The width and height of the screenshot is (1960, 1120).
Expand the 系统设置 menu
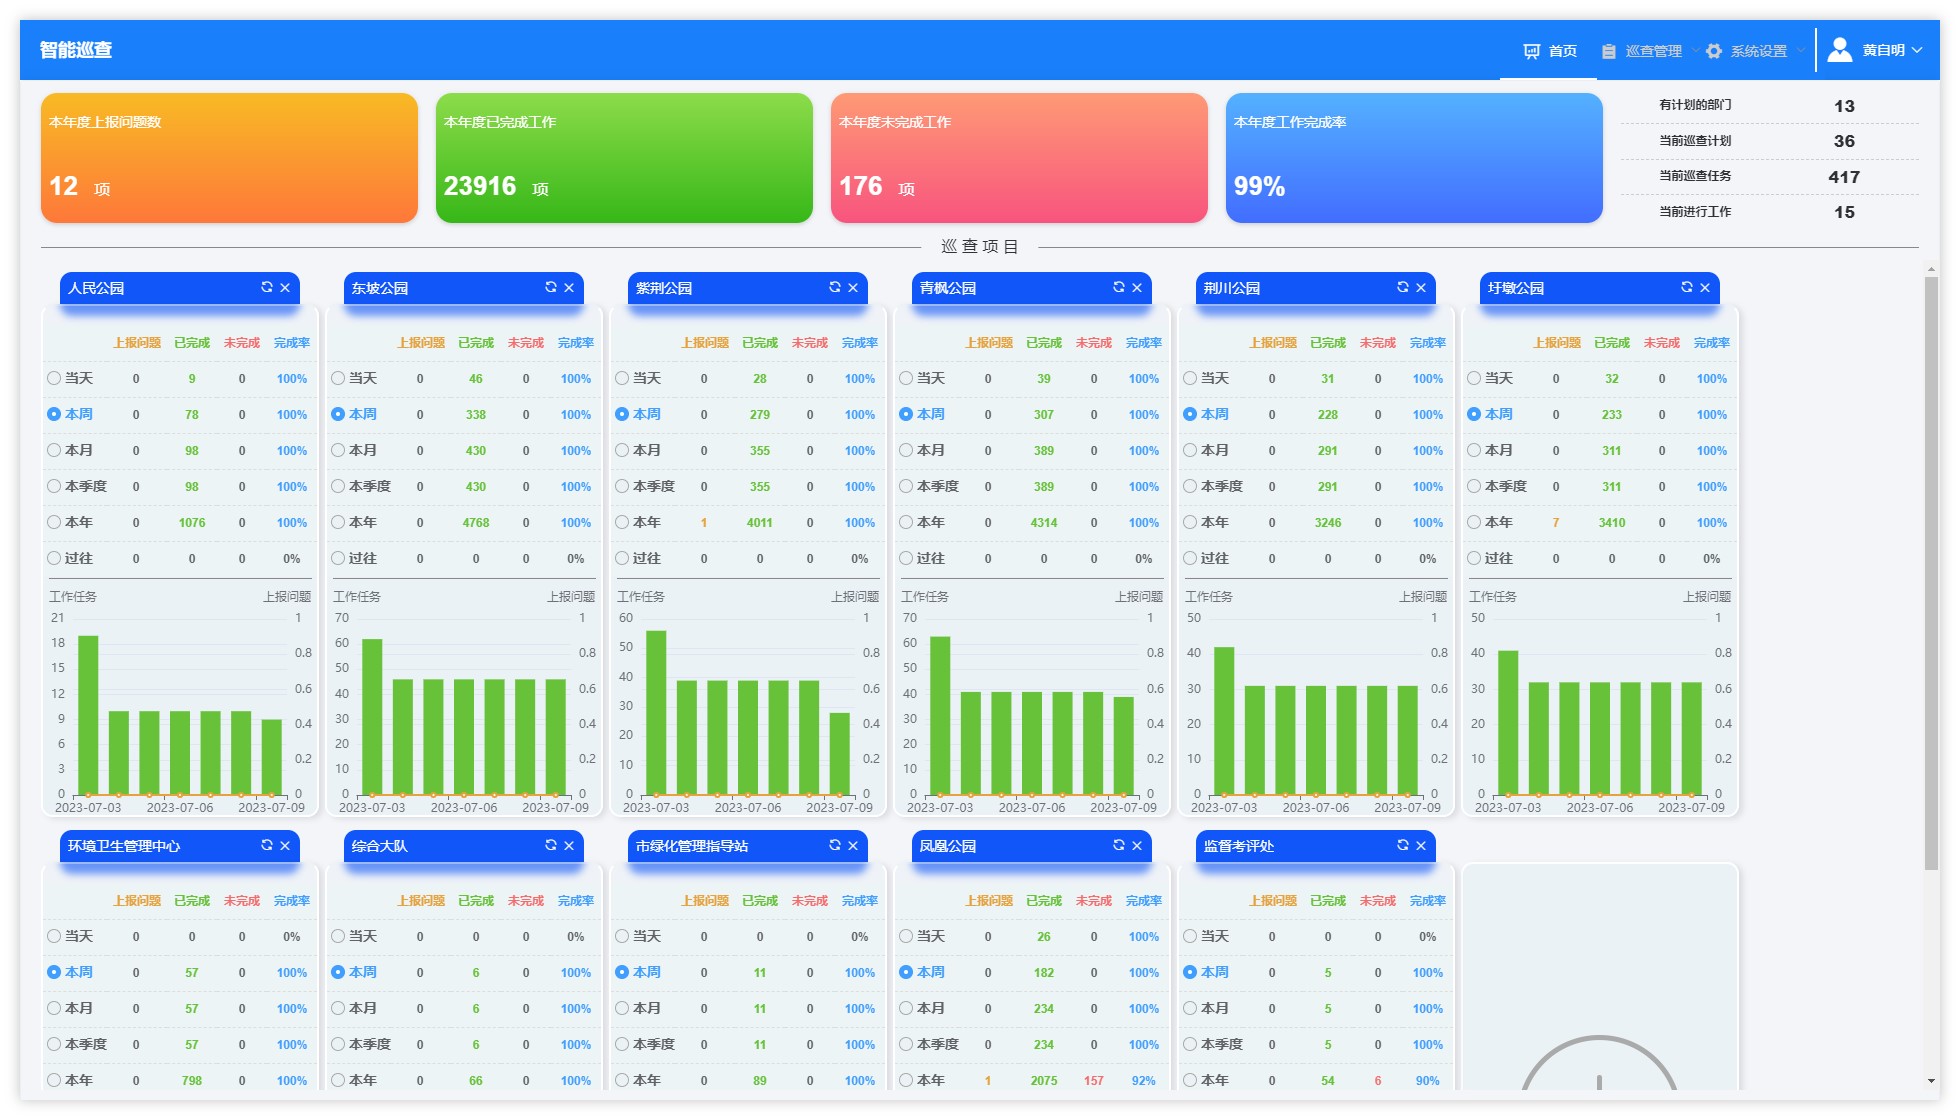click(x=1757, y=51)
